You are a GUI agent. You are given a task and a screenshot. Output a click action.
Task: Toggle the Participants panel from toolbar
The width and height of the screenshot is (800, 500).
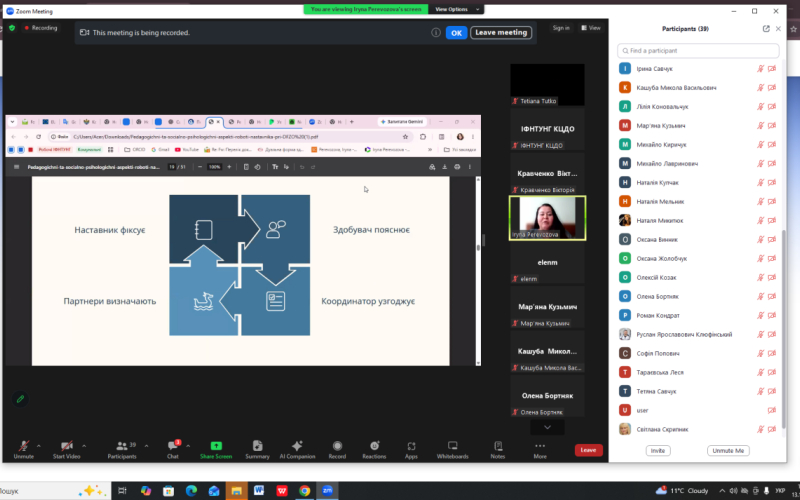click(x=122, y=449)
